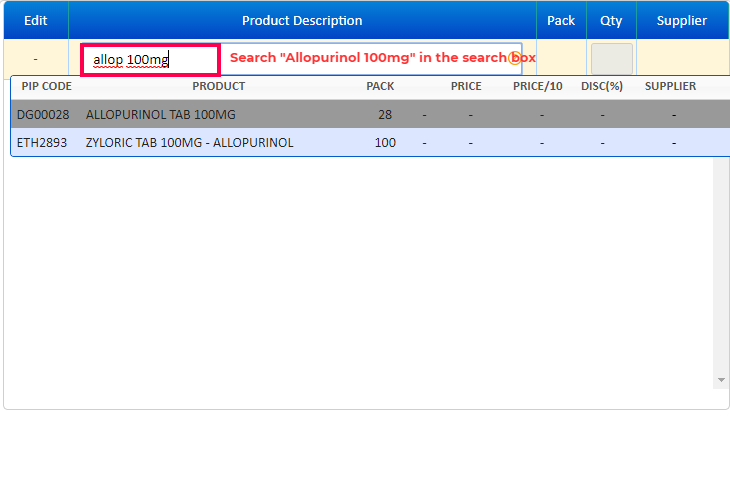
Task: Click PIP code ETH2893
Action: [42, 142]
